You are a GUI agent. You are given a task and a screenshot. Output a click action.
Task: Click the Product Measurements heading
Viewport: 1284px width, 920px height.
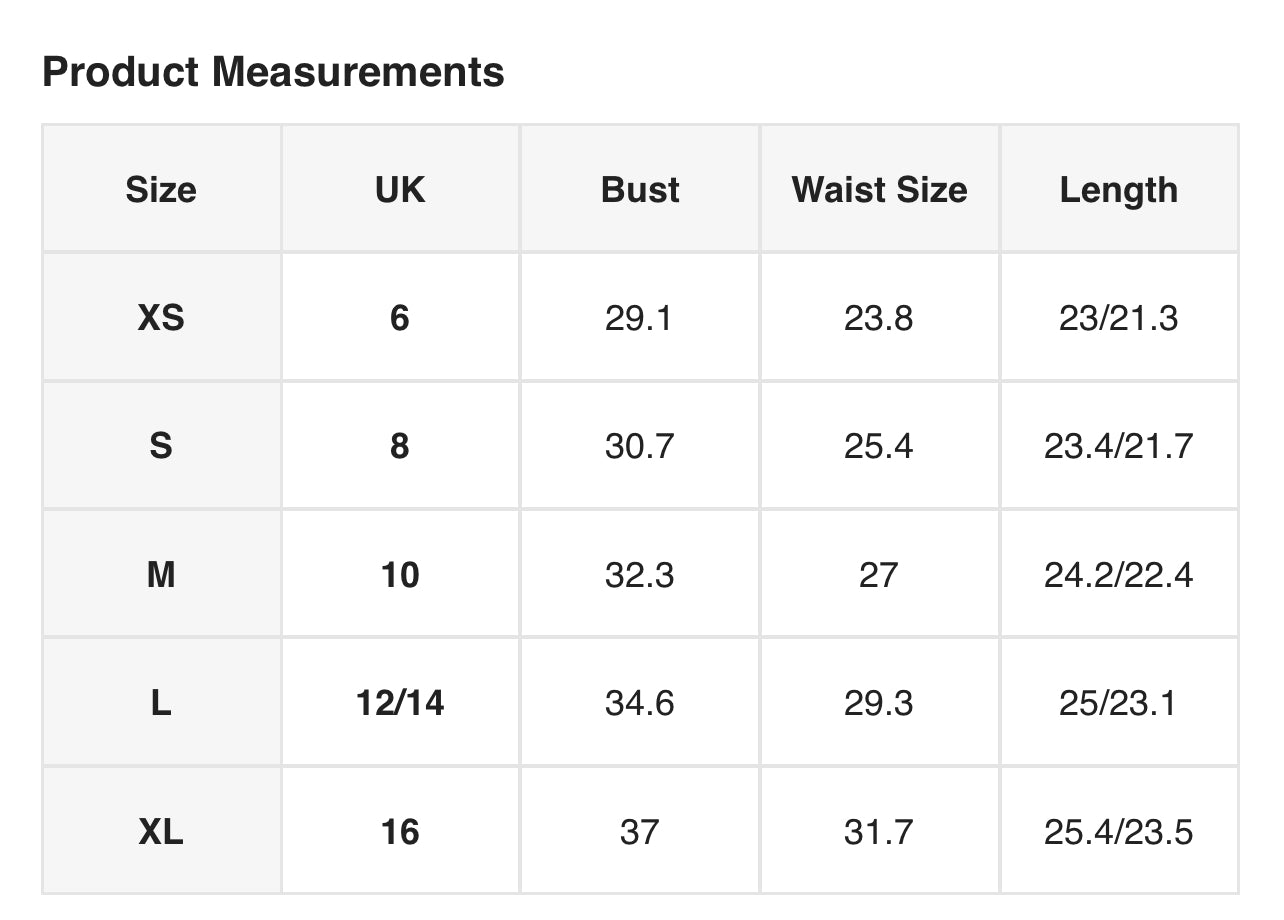[x=273, y=72]
